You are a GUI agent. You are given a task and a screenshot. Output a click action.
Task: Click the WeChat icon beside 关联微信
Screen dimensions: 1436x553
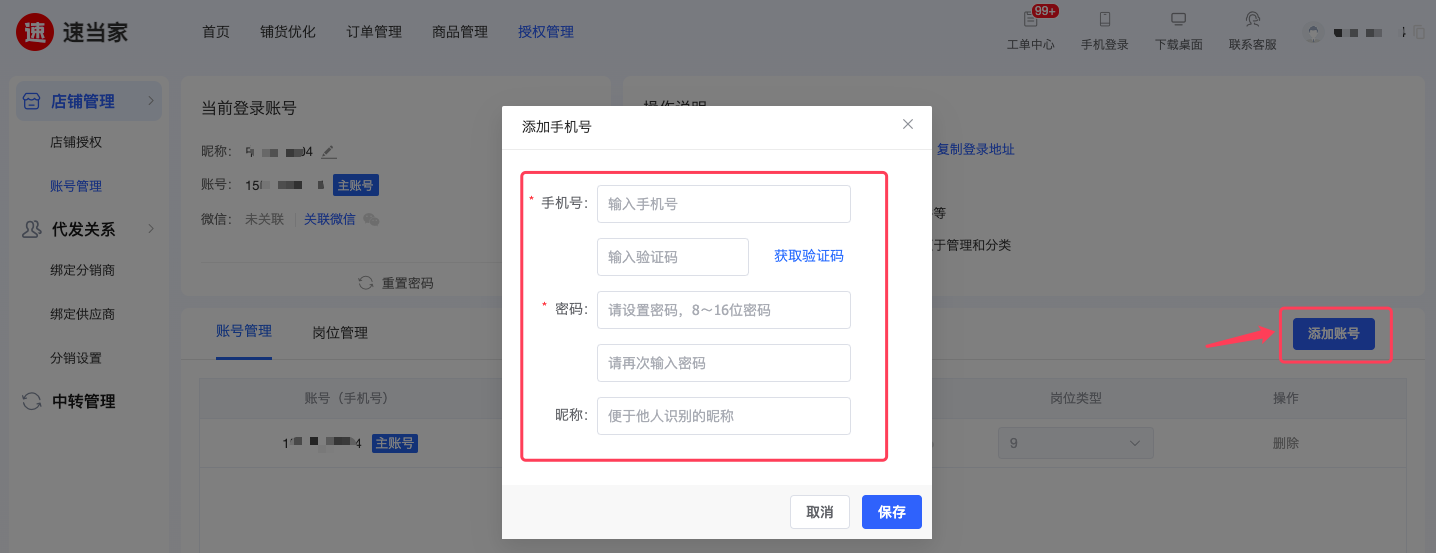point(371,220)
